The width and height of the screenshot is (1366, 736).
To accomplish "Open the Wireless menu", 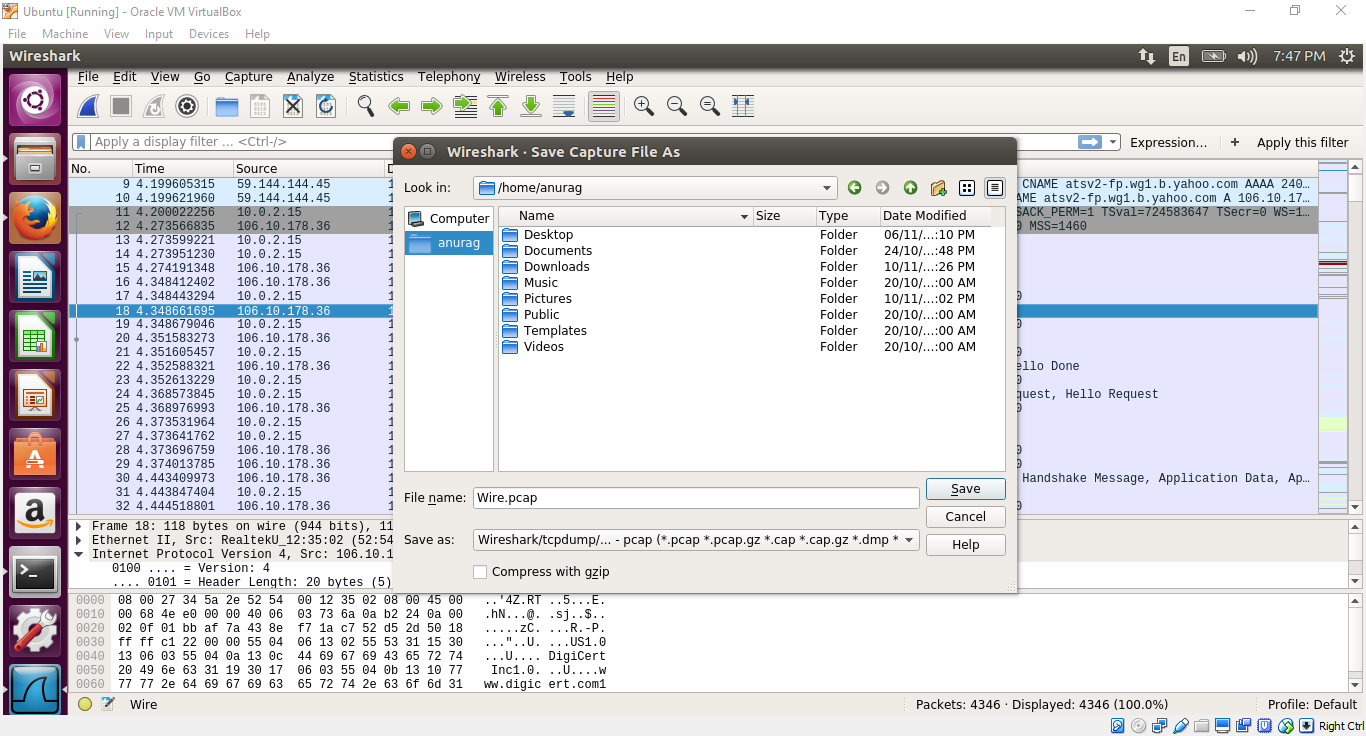I will [520, 77].
